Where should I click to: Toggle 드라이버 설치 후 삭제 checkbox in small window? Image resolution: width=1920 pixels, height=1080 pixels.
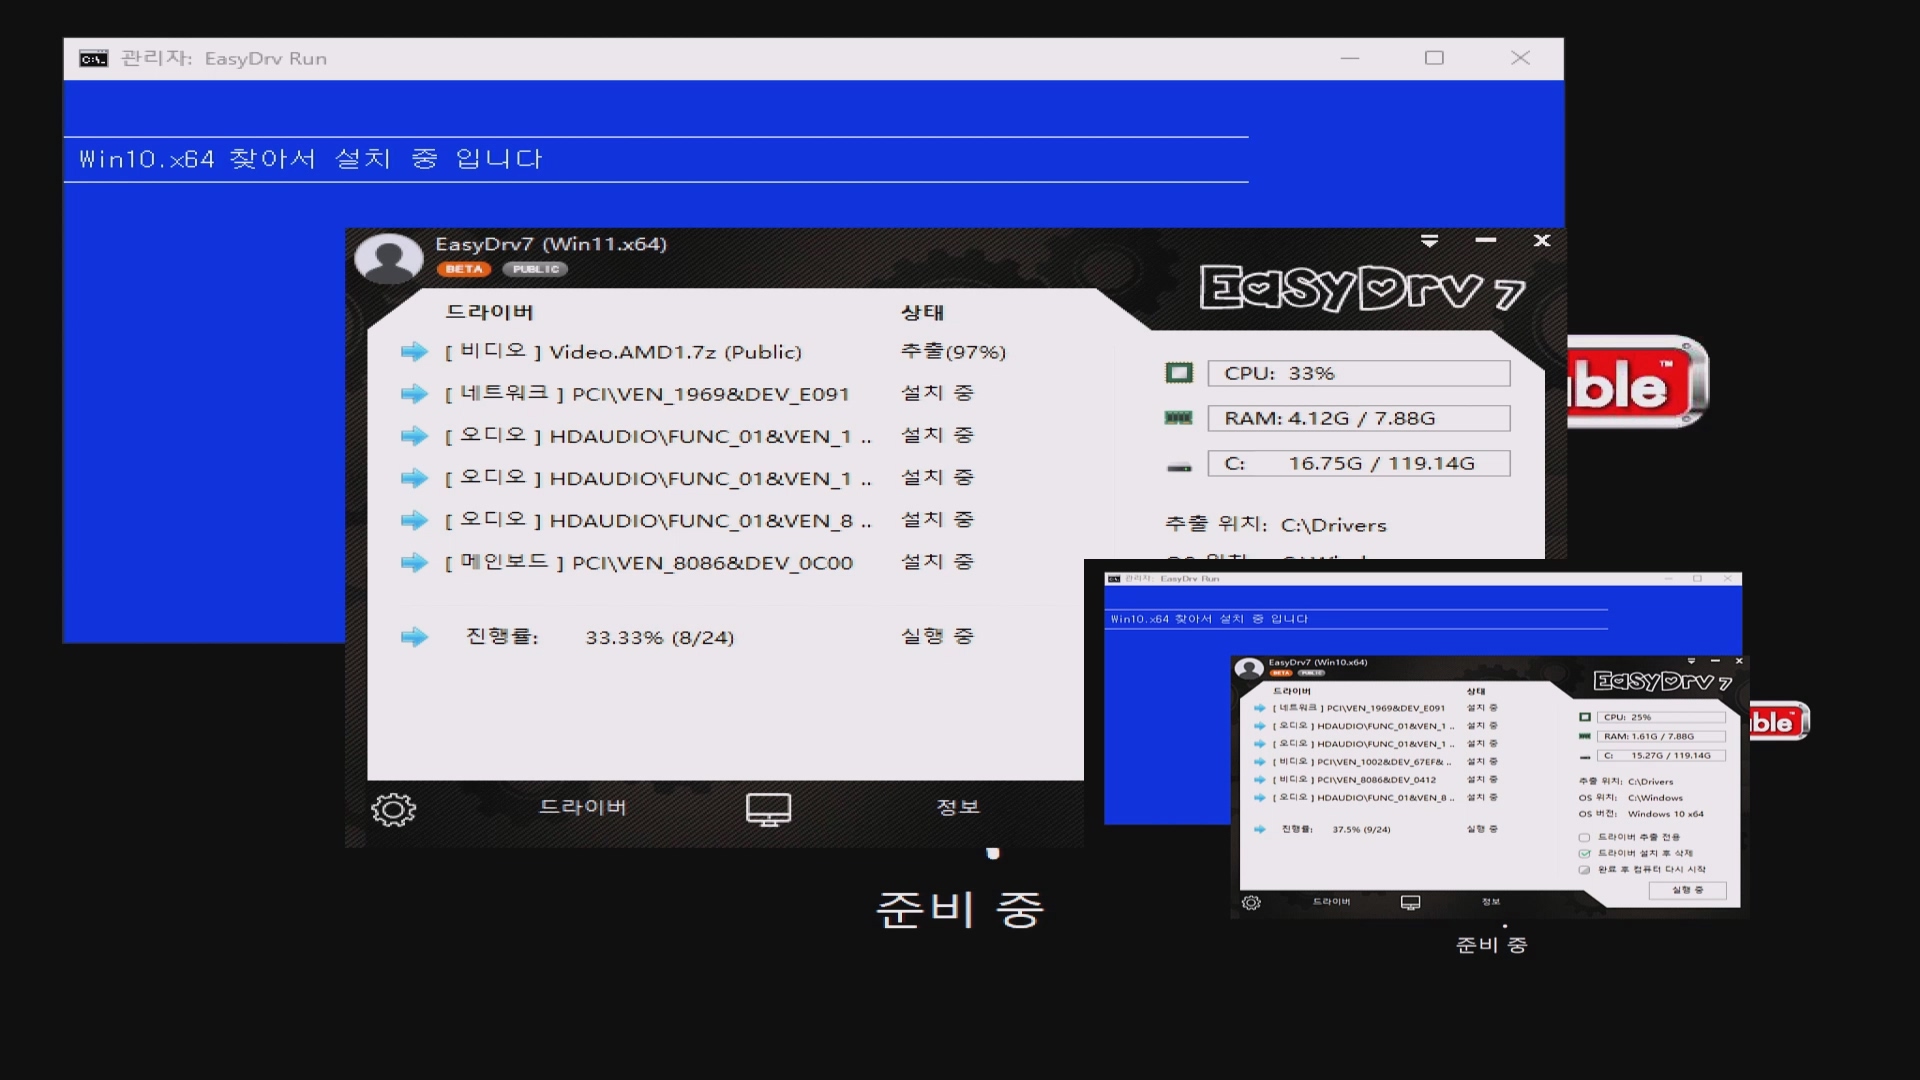(1584, 853)
